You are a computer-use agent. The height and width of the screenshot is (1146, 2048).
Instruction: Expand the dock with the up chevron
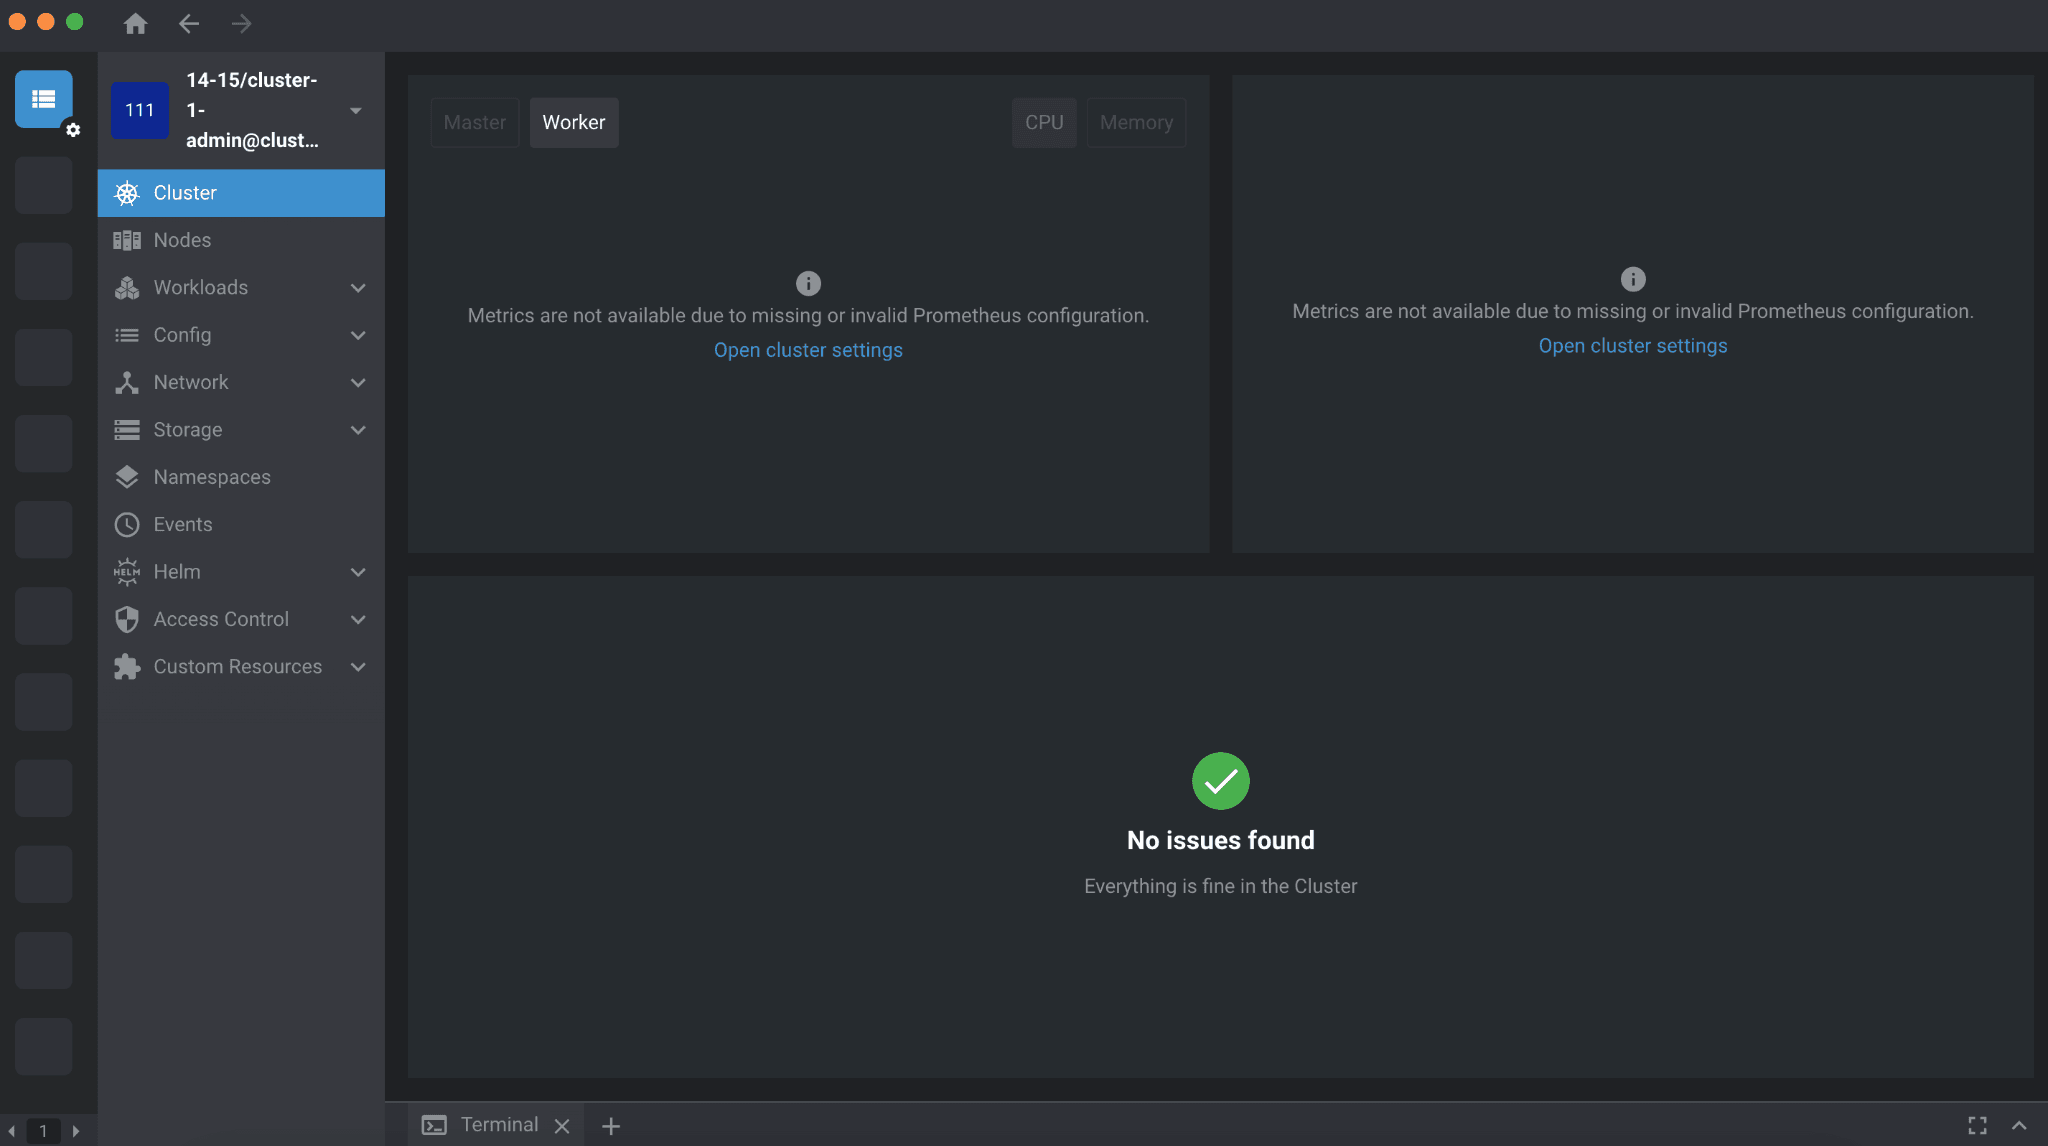2019,1125
